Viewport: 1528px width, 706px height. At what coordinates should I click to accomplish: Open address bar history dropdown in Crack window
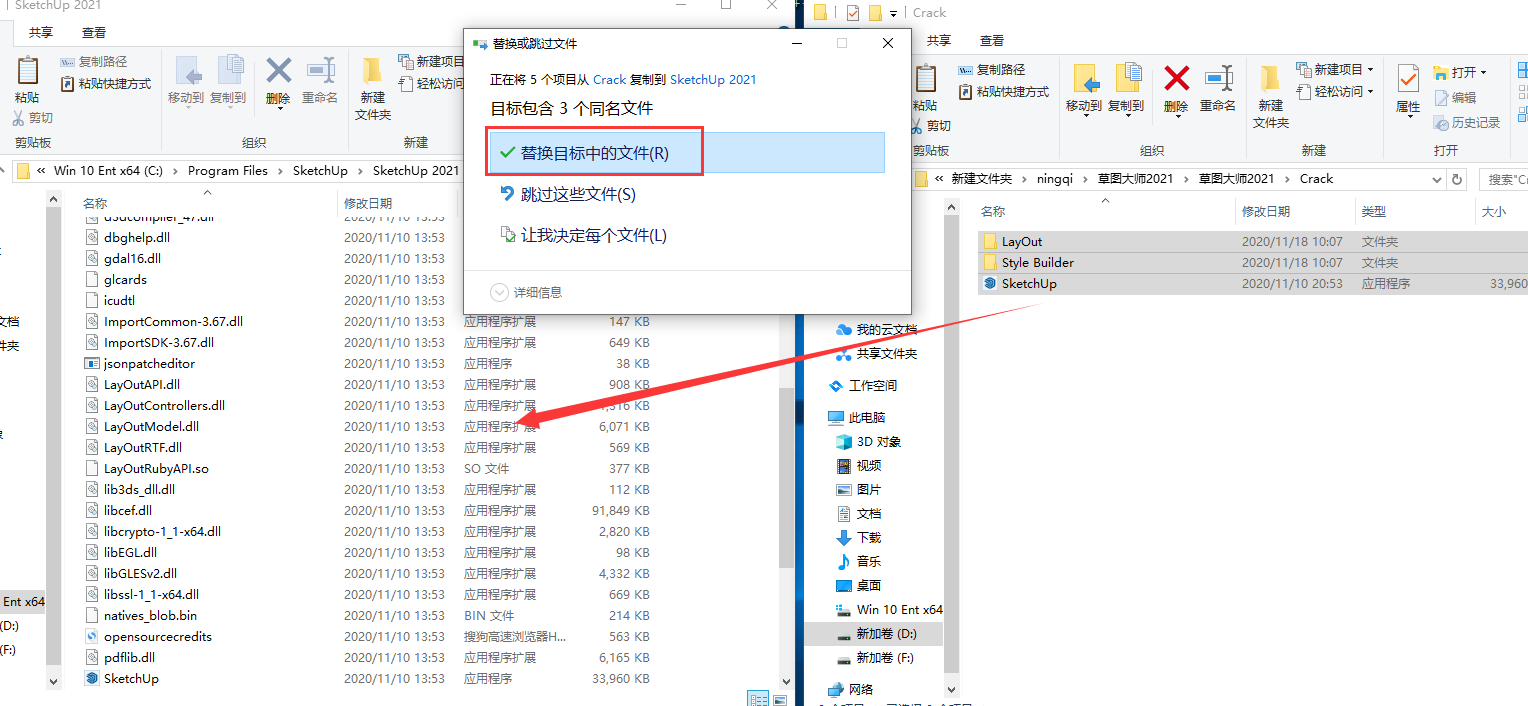[x=1435, y=179]
